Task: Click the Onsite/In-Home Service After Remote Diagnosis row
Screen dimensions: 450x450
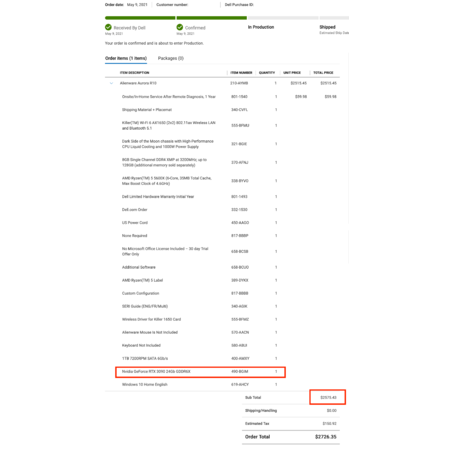Action: 222,97
